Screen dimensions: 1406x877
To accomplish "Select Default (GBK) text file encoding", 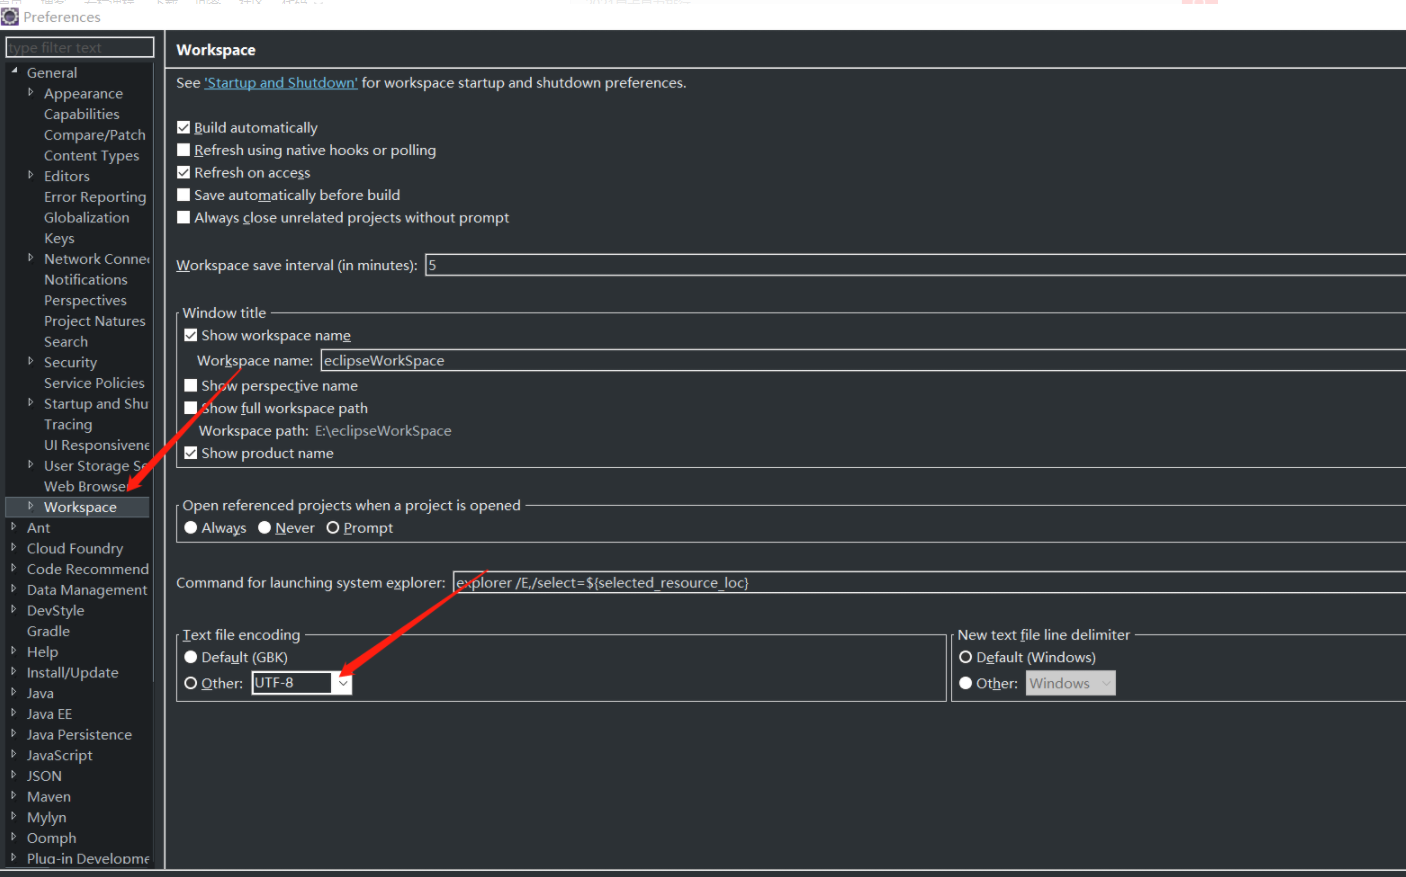I will [x=190, y=657].
